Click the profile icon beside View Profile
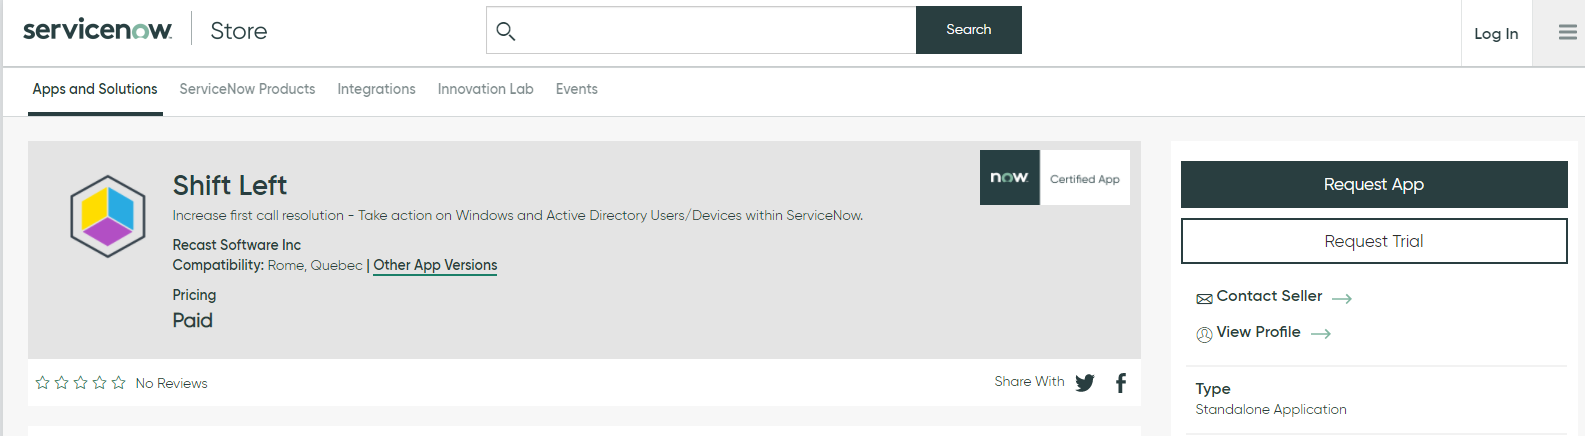 pyautogui.click(x=1204, y=335)
